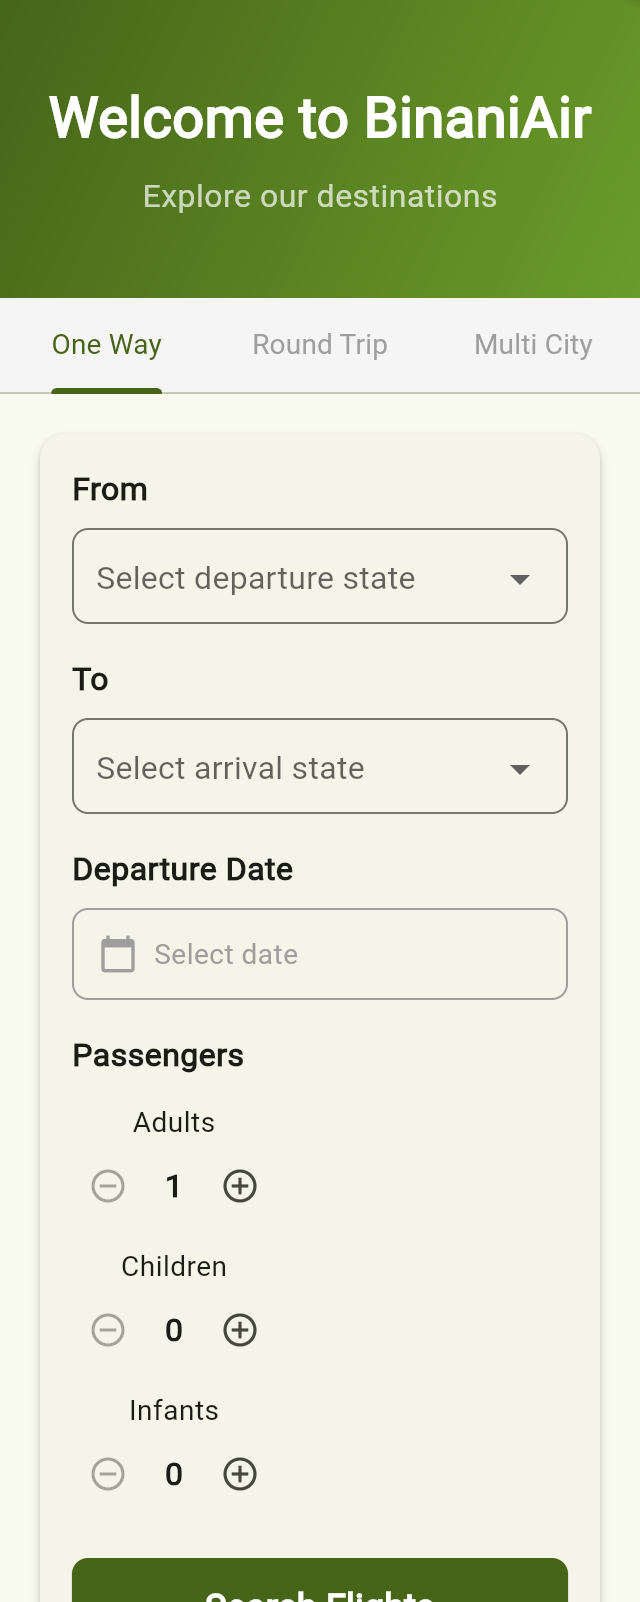The width and height of the screenshot is (640, 1602).
Task: Decrease the Infants count with the minus icon
Action: pos(108,1474)
